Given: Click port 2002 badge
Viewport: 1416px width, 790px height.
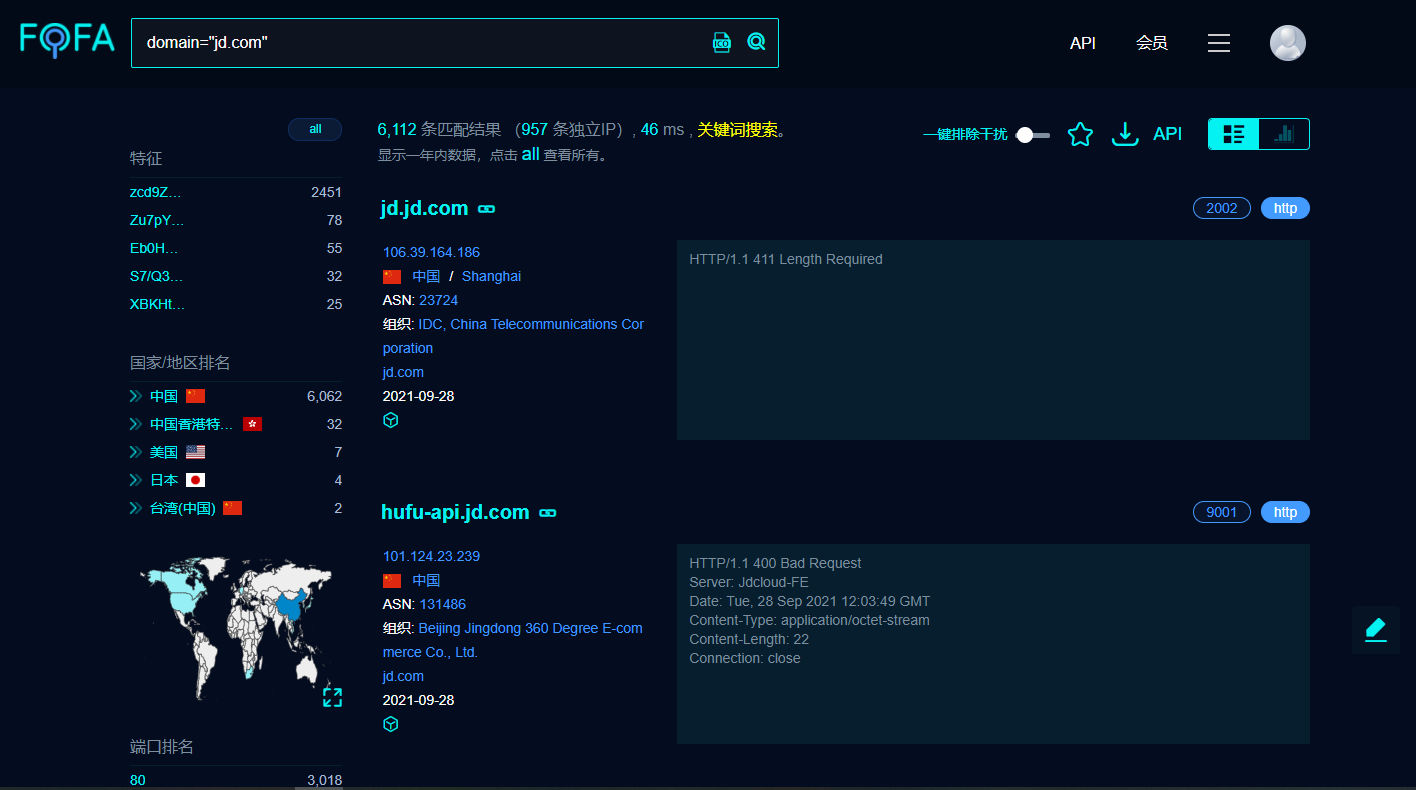Looking at the screenshot, I should [x=1222, y=208].
